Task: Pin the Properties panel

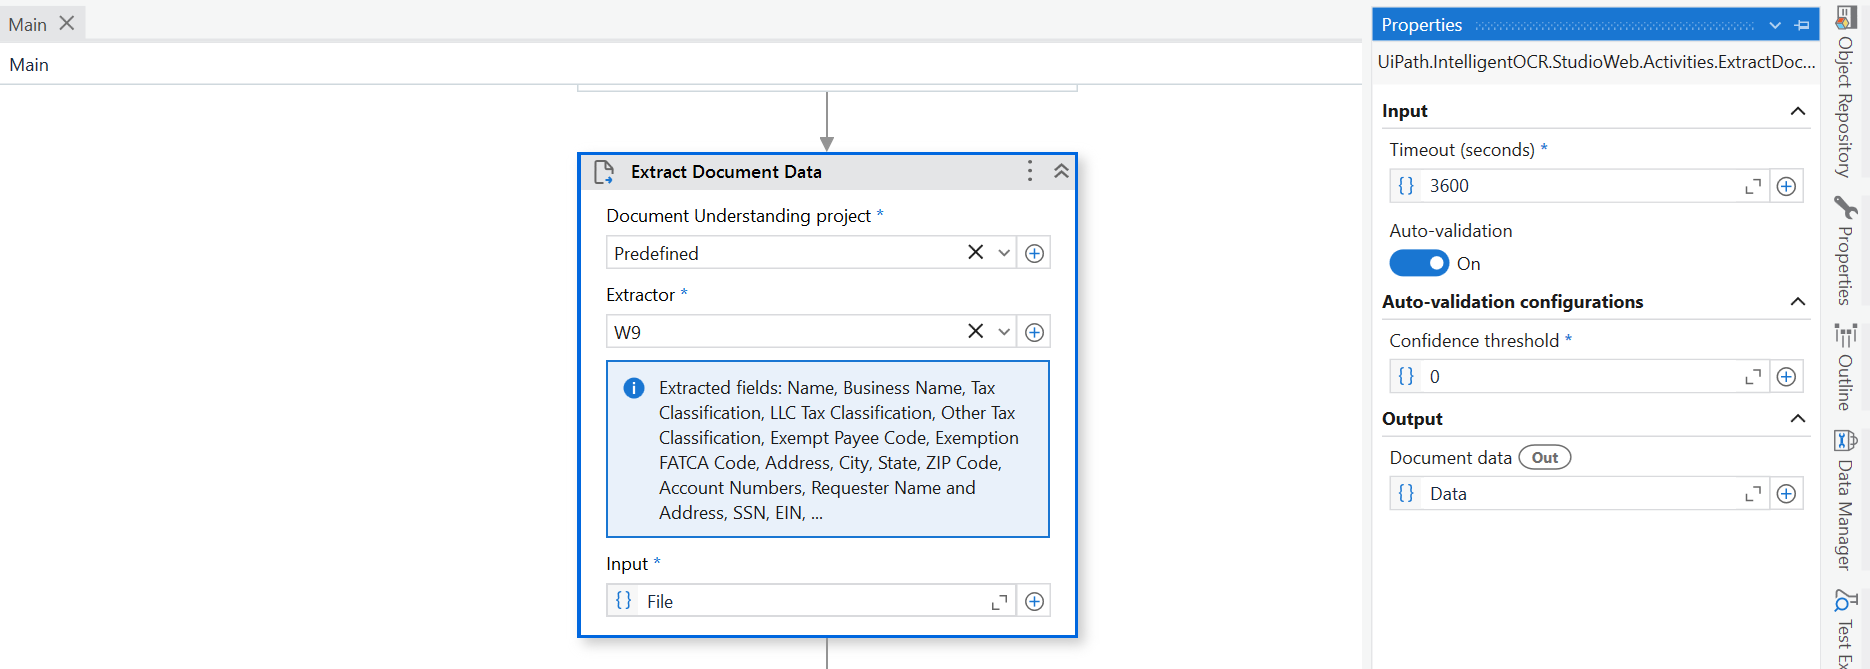Action: (x=1802, y=25)
